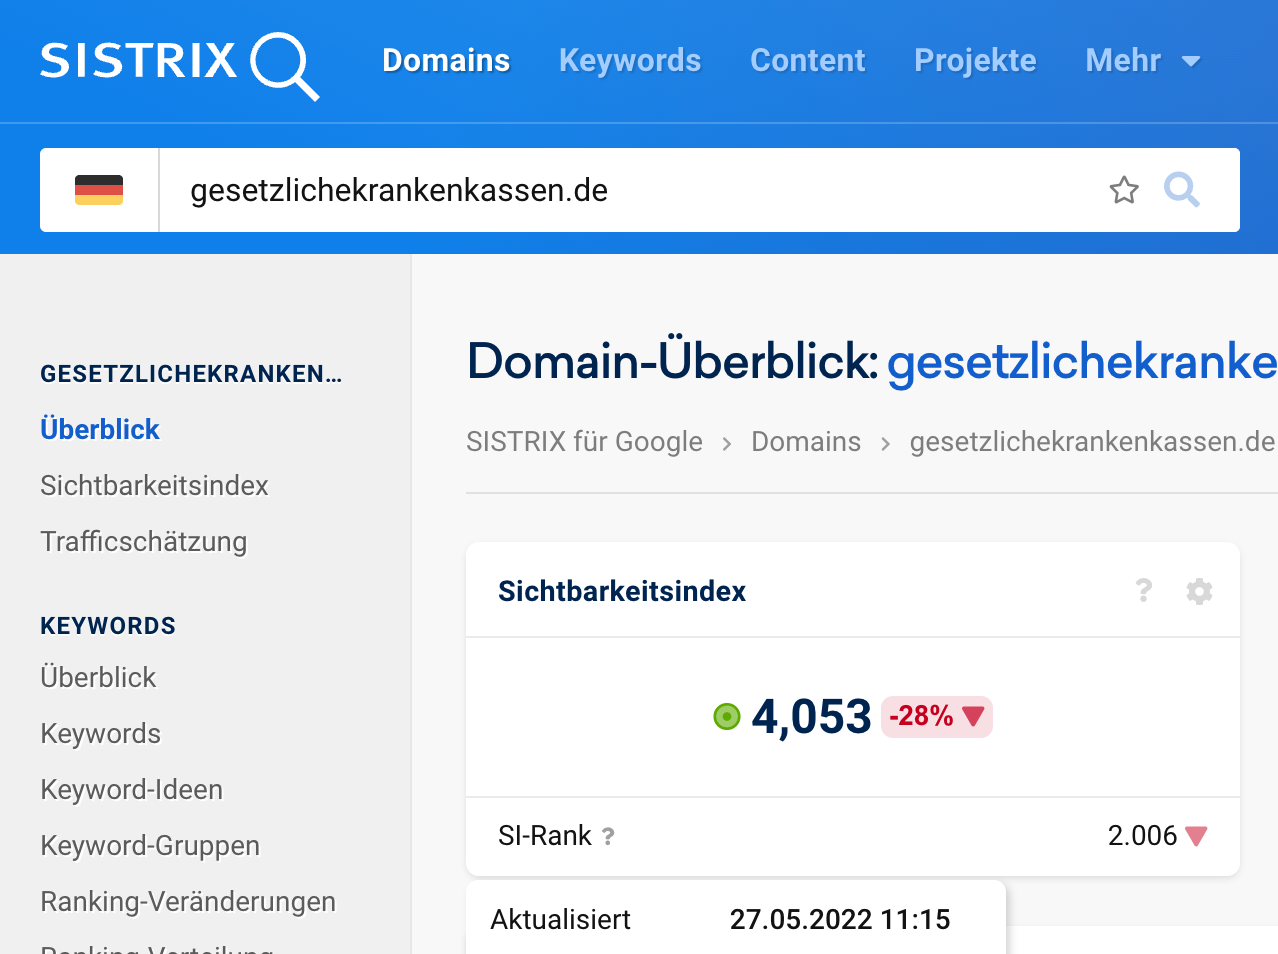
Task: Switch to the Keywords navigation tab
Action: point(630,61)
